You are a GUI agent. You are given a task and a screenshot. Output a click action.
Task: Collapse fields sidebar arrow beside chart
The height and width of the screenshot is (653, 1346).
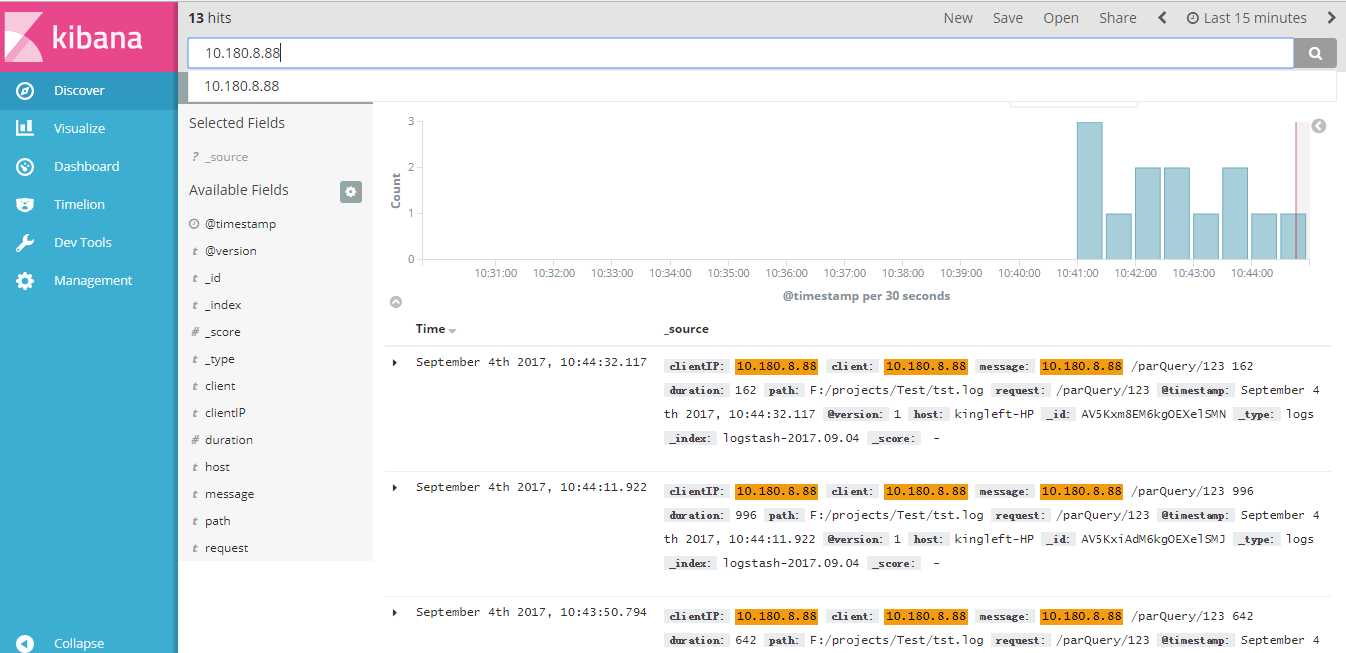tap(1319, 126)
